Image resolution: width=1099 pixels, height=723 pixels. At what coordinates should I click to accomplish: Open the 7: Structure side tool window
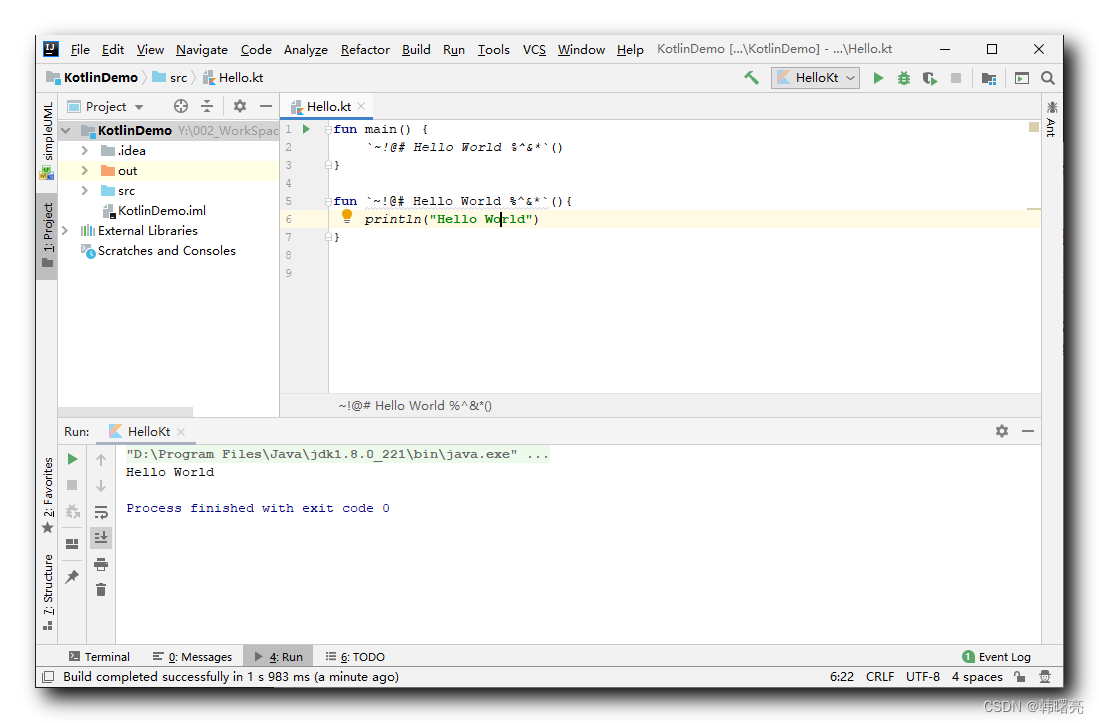pos(47,592)
